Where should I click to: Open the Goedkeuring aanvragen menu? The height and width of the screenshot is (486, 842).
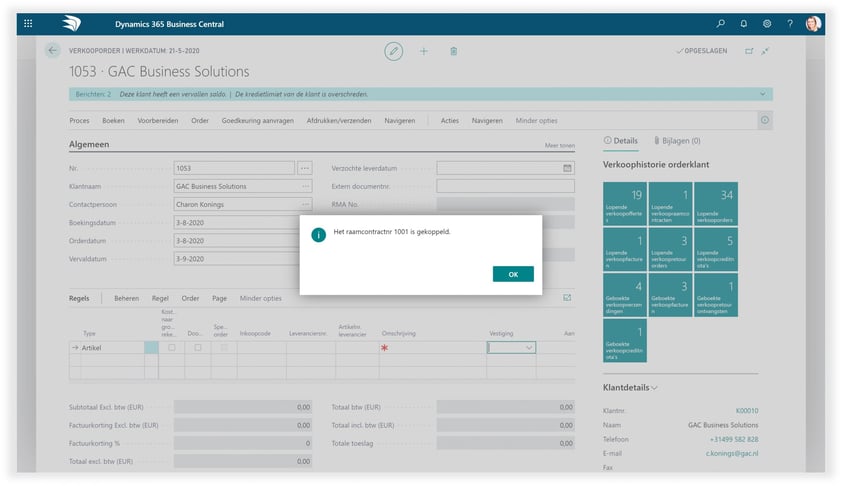pos(258,121)
